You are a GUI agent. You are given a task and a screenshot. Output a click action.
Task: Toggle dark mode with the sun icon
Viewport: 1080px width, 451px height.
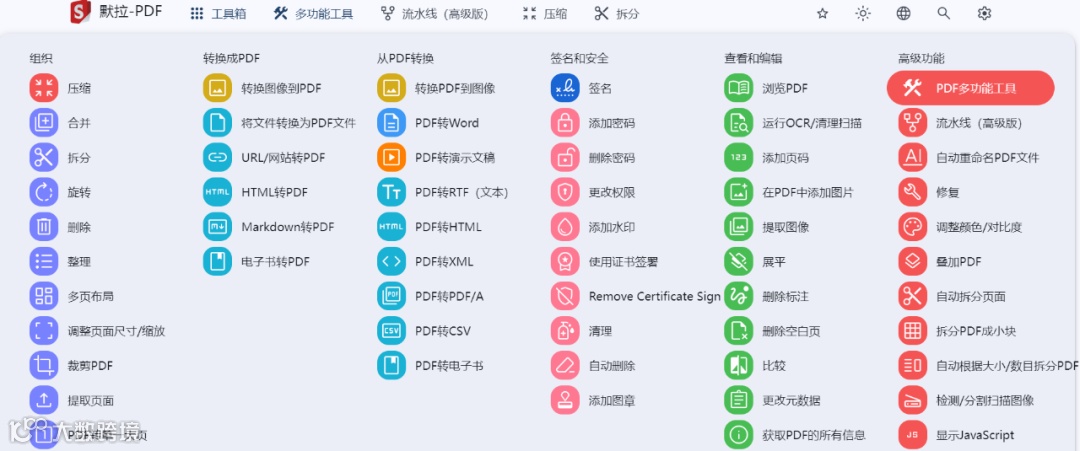pyautogui.click(x=862, y=13)
